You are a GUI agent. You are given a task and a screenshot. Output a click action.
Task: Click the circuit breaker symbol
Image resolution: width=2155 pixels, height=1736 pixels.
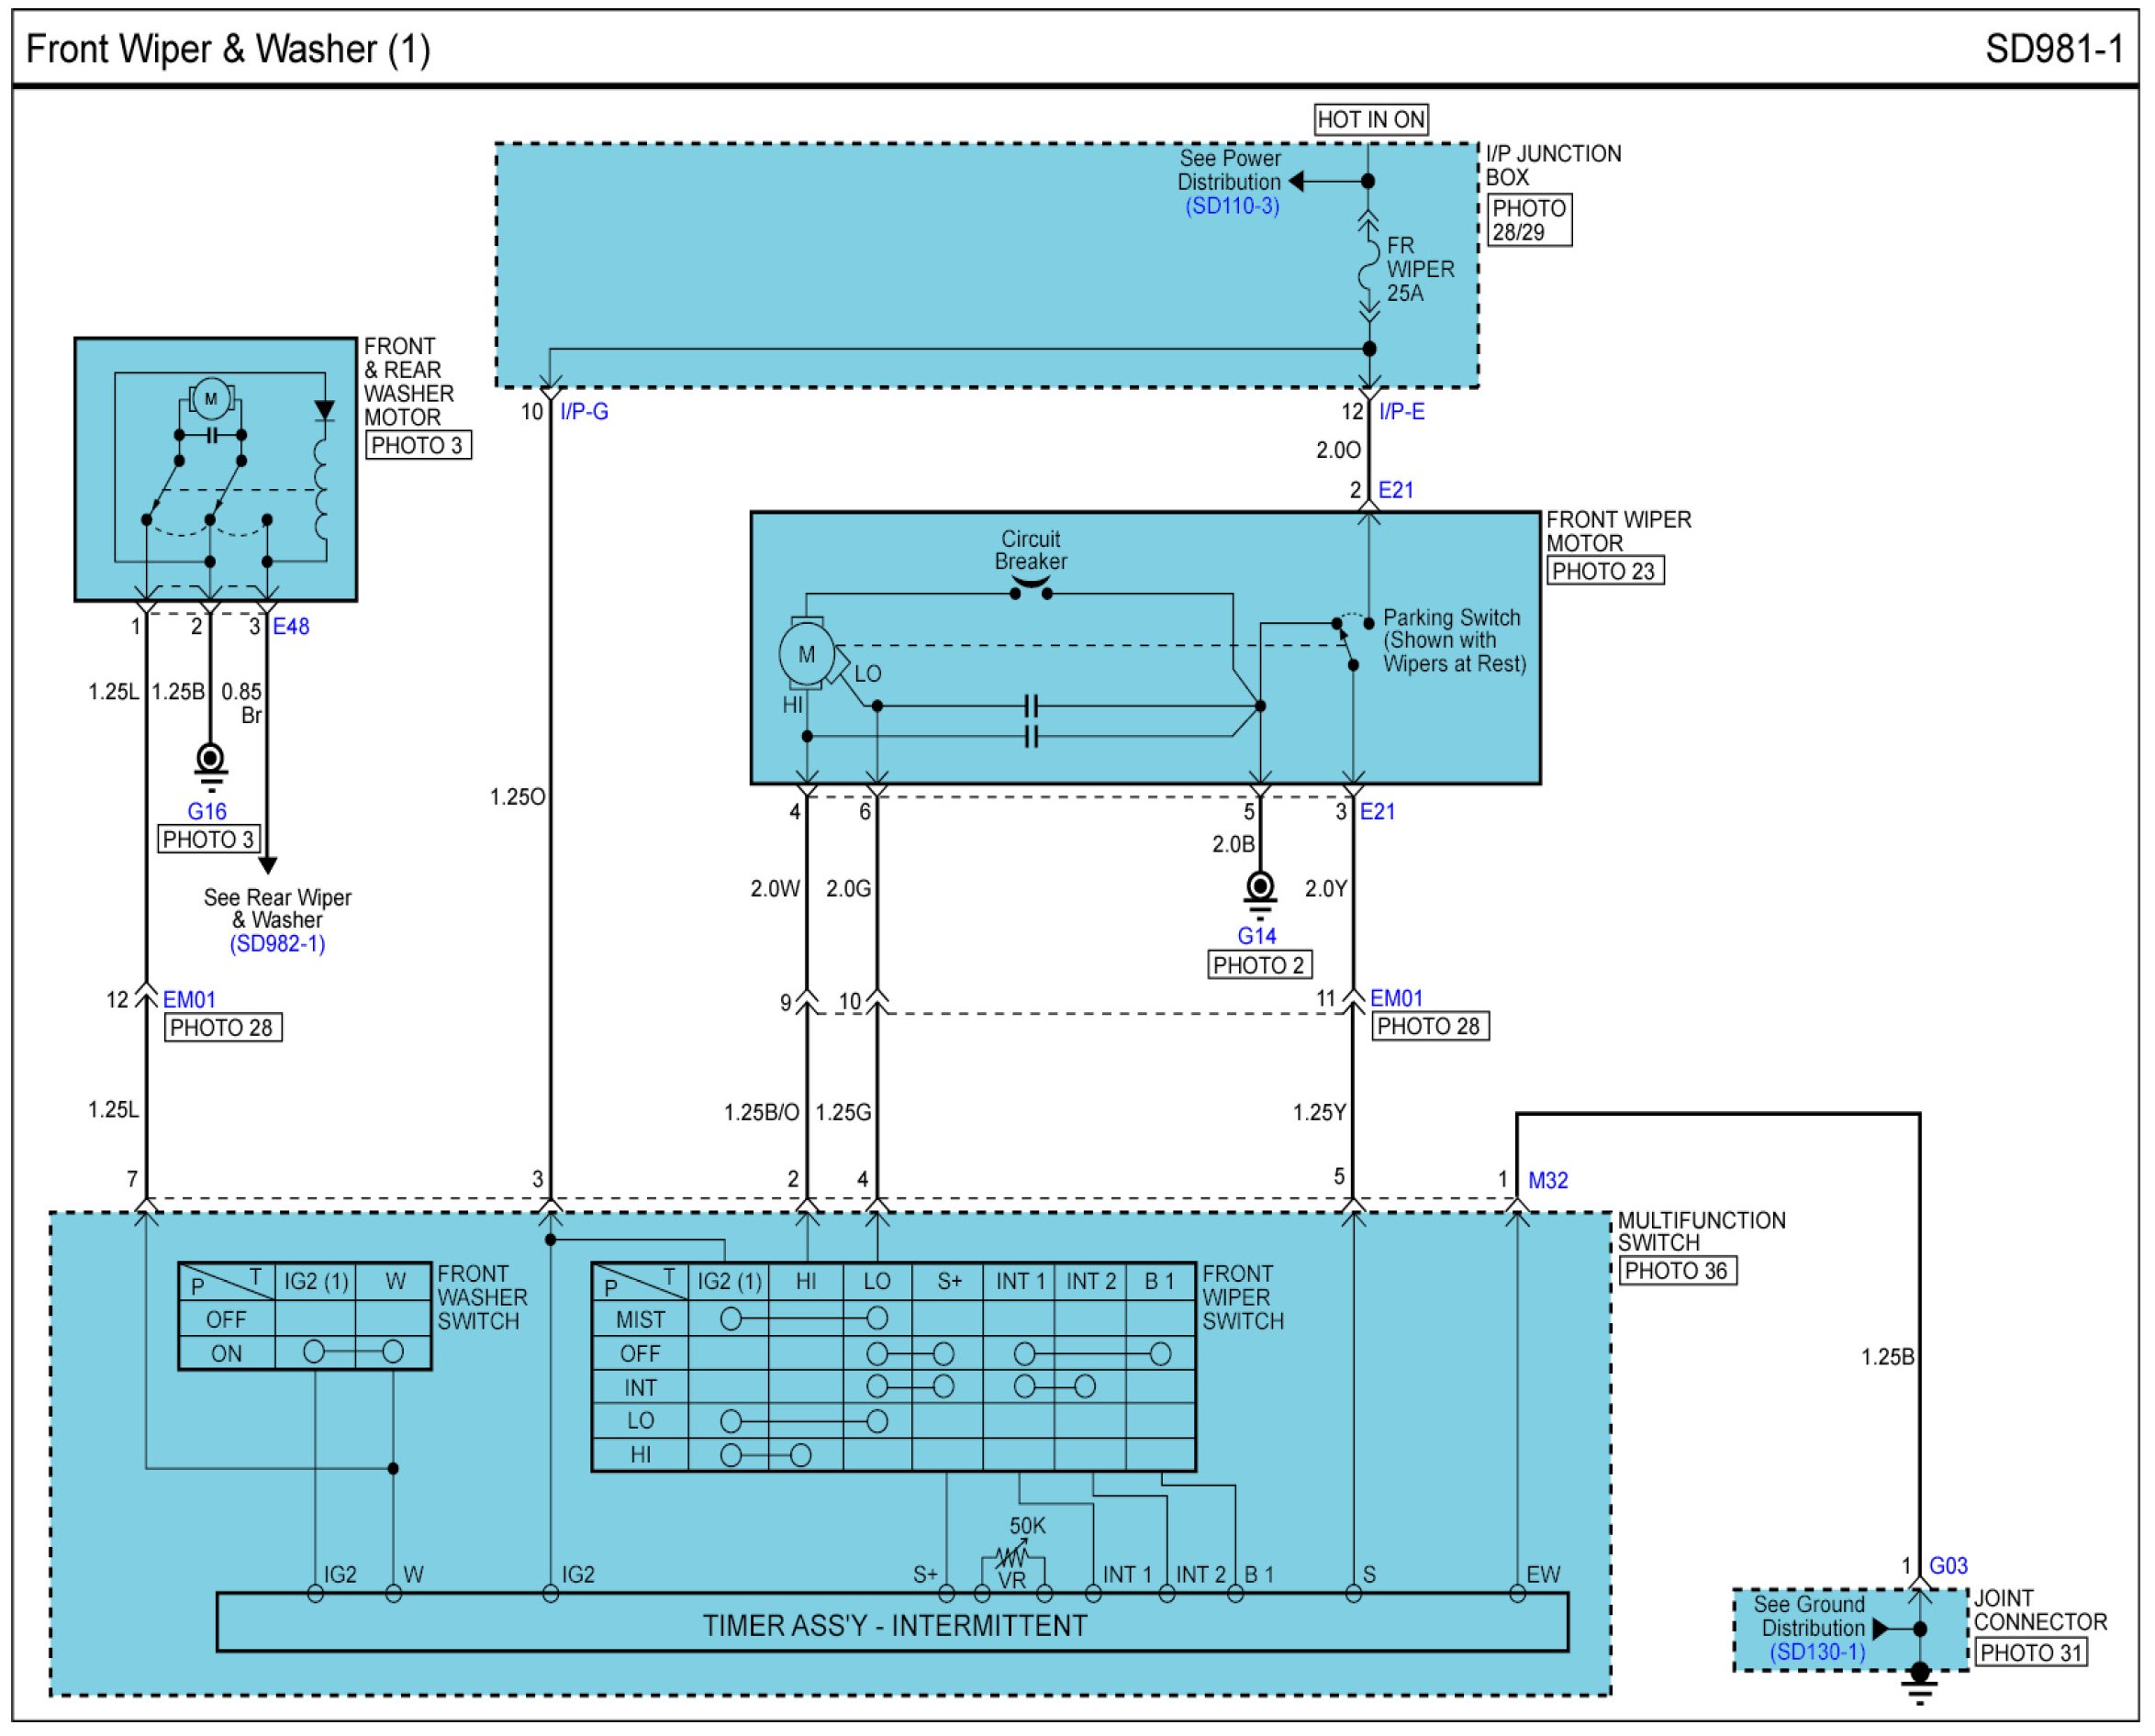coord(1031,589)
